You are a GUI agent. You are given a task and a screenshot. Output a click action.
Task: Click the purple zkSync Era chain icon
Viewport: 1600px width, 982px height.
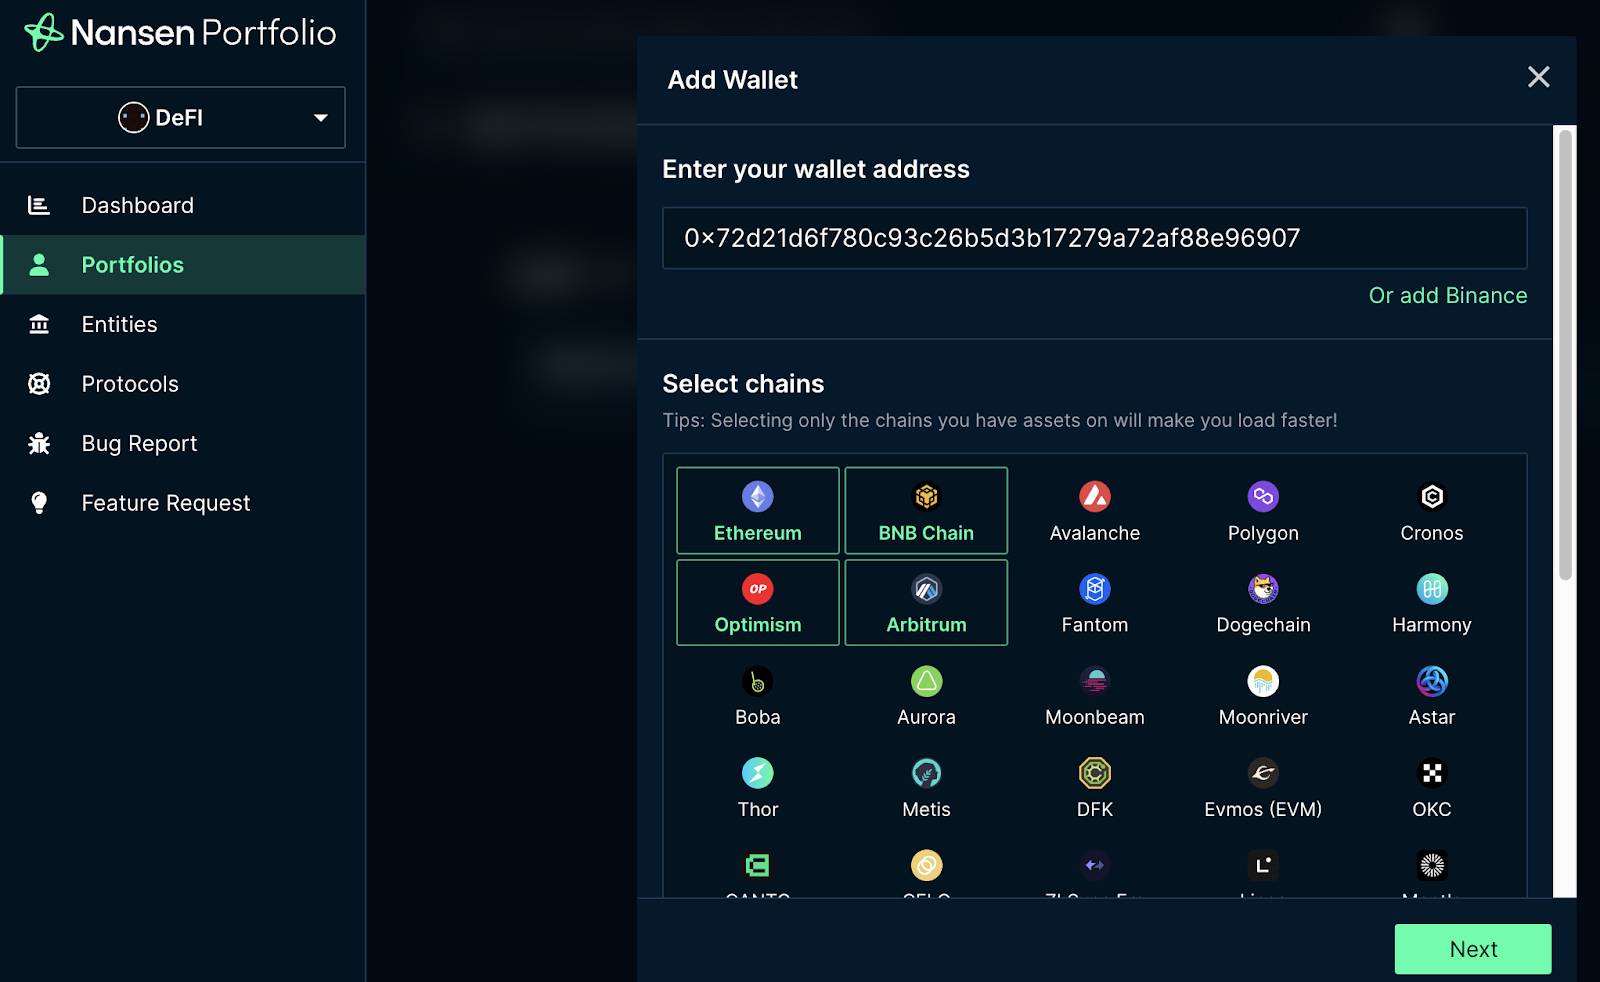[x=1095, y=865]
